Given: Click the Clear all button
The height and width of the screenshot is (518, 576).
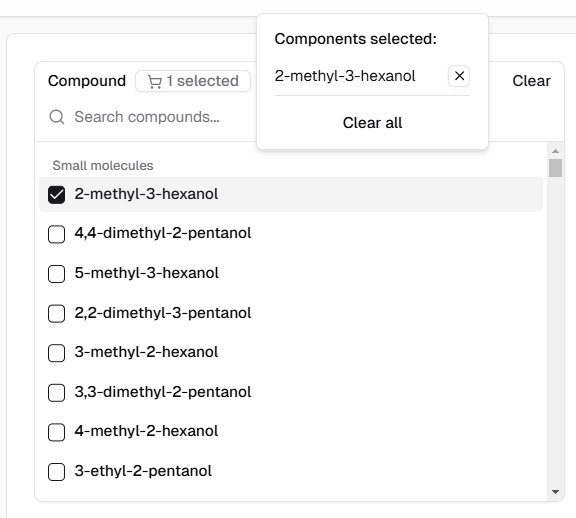Looking at the screenshot, I should 372,123.
